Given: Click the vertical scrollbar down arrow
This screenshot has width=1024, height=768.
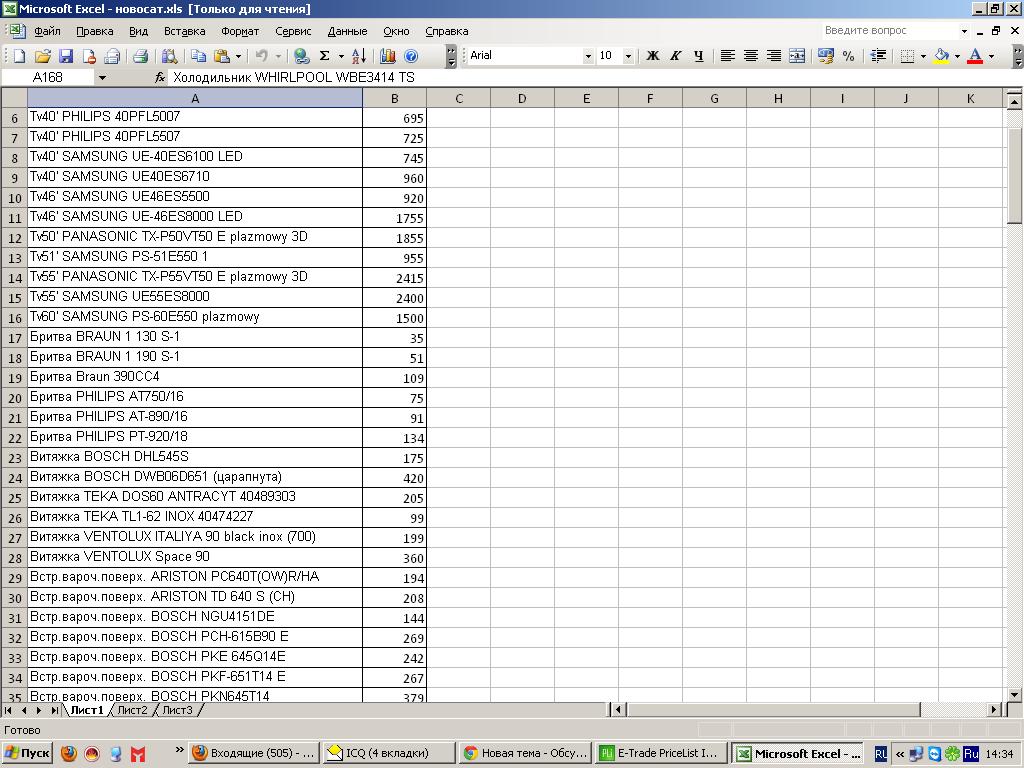Looking at the screenshot, I should click(1014, 694).
